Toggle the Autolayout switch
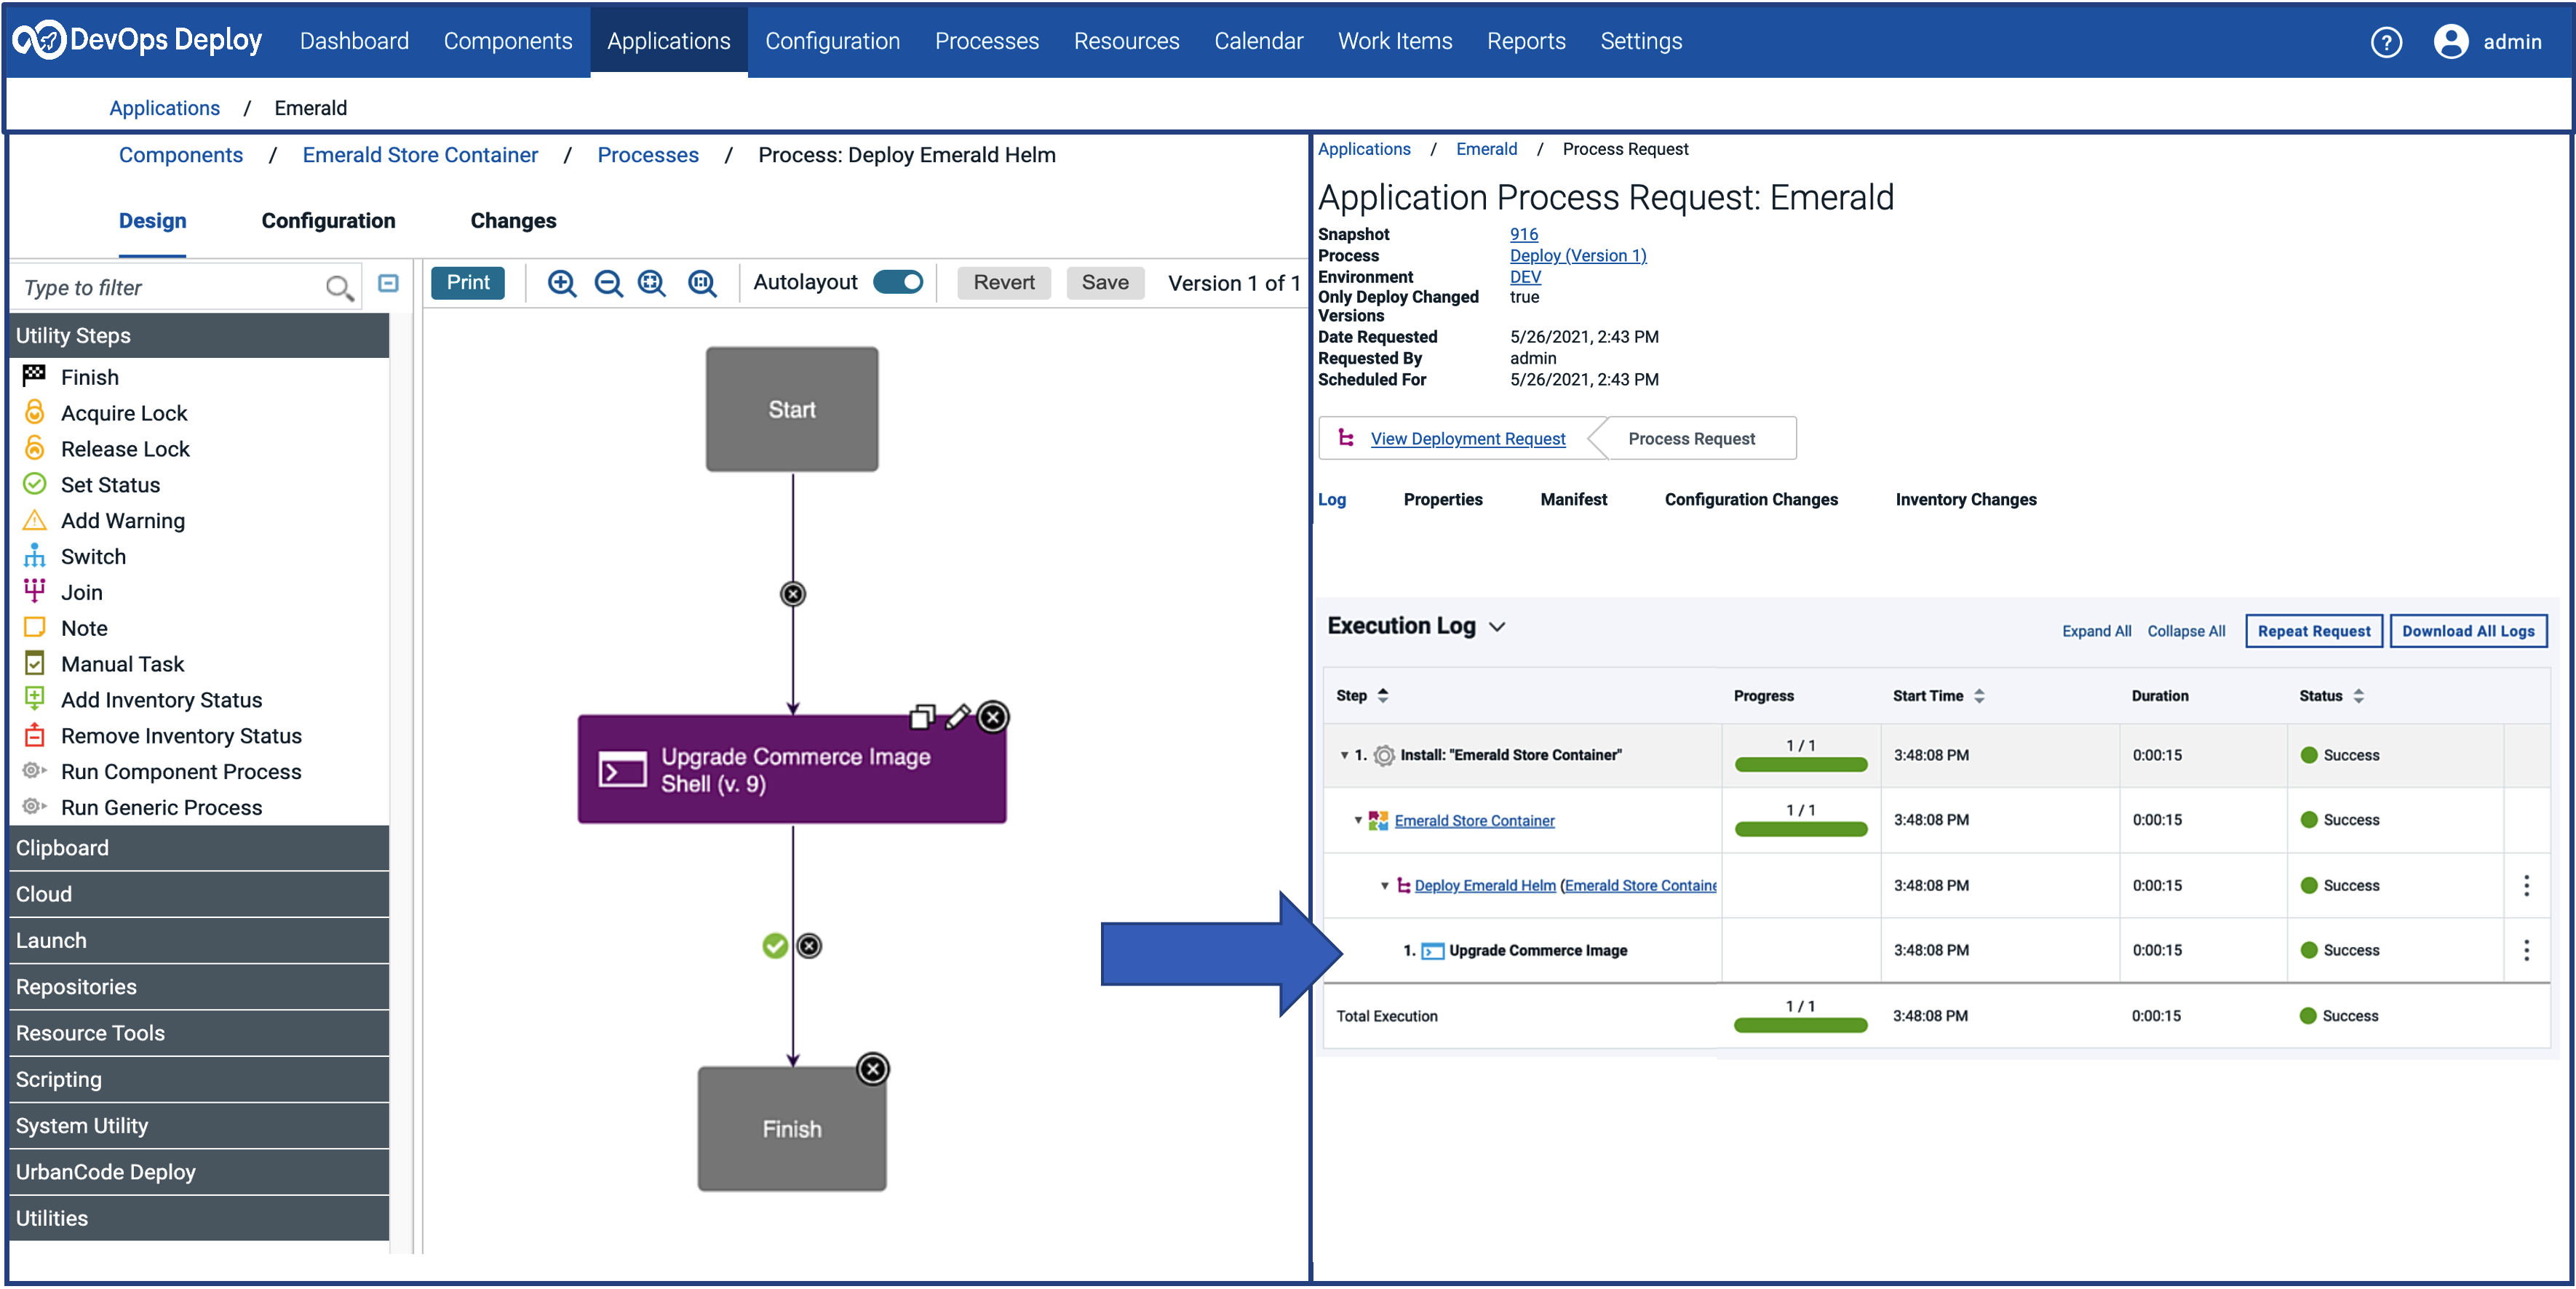This screenshot has width=2576, height=1289. (897, 283)
